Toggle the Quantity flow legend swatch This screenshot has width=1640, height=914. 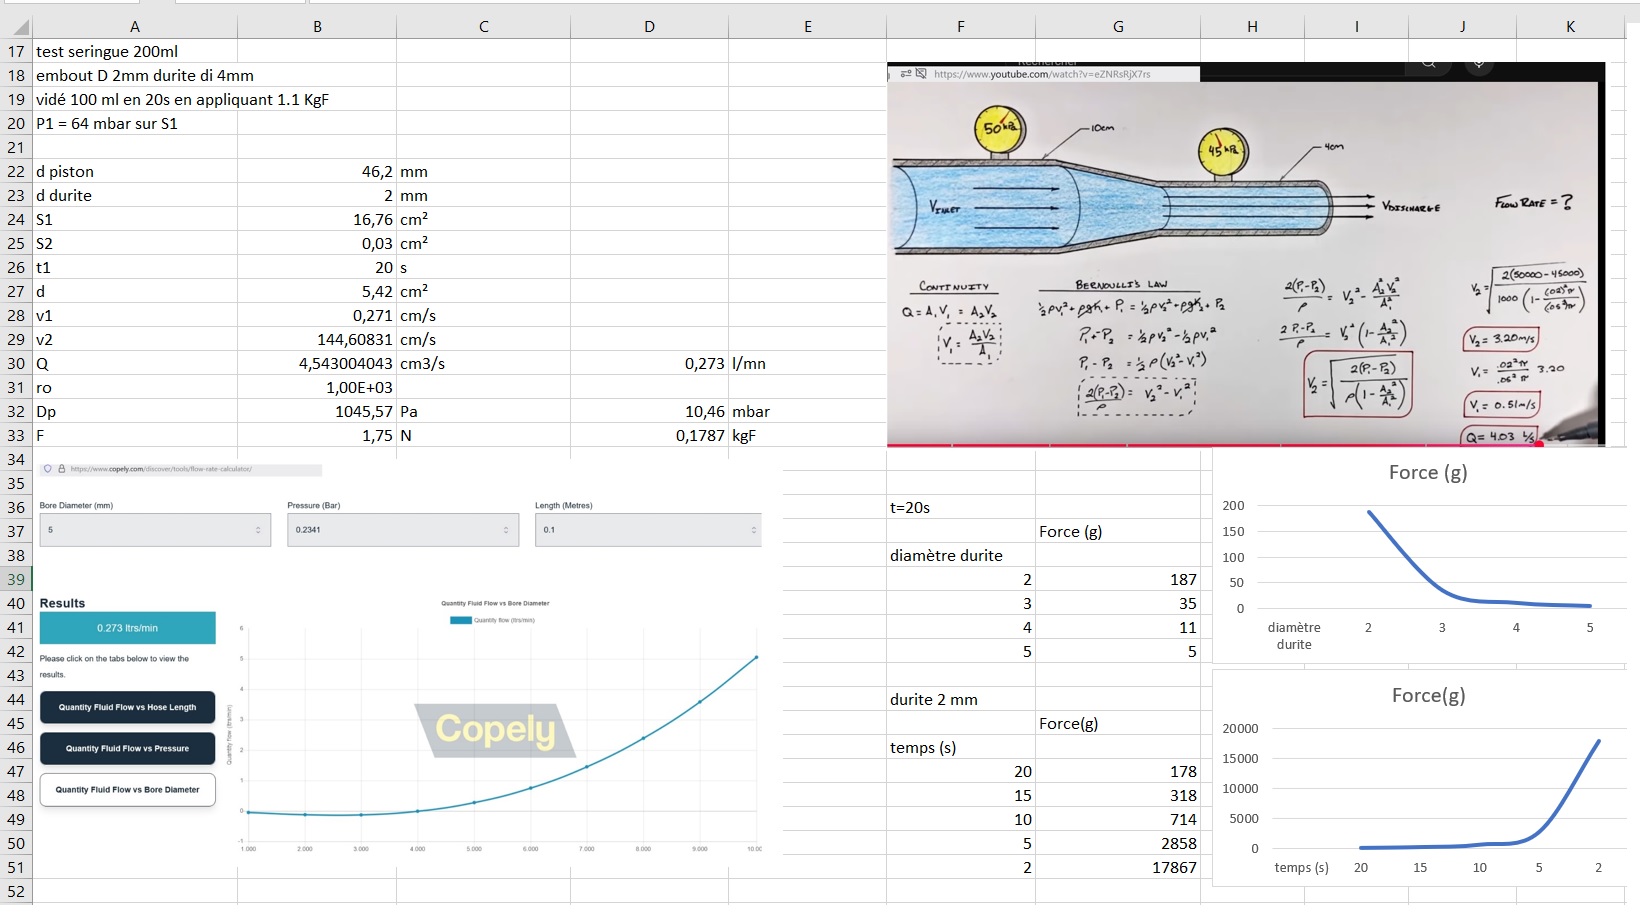pos(460,620)
